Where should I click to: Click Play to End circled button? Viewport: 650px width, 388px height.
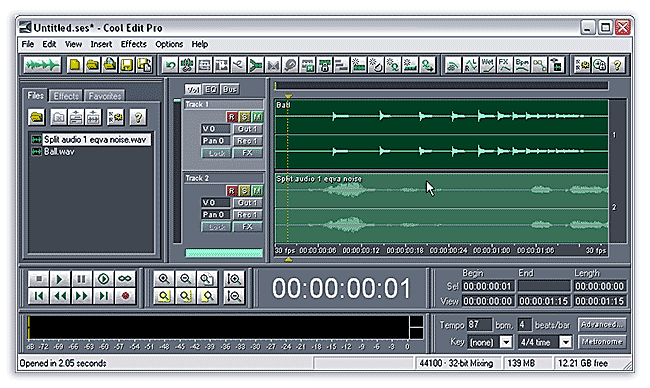tap(103, 279)
